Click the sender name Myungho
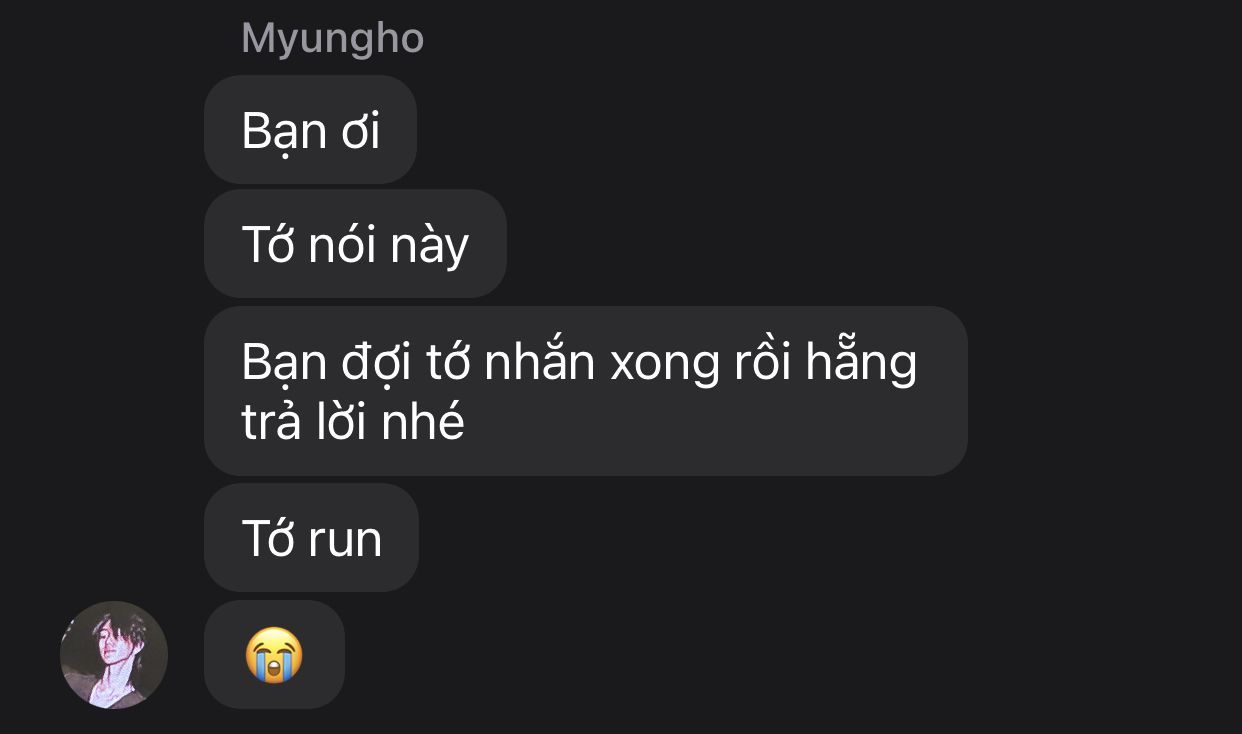The height and width of the screenshot is (734, 1242). [333, 39]
